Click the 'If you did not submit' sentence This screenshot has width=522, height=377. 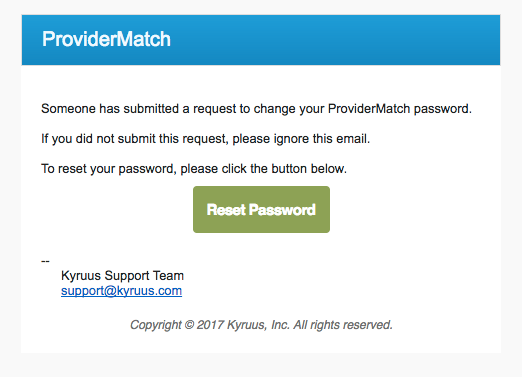click(206, 139)
